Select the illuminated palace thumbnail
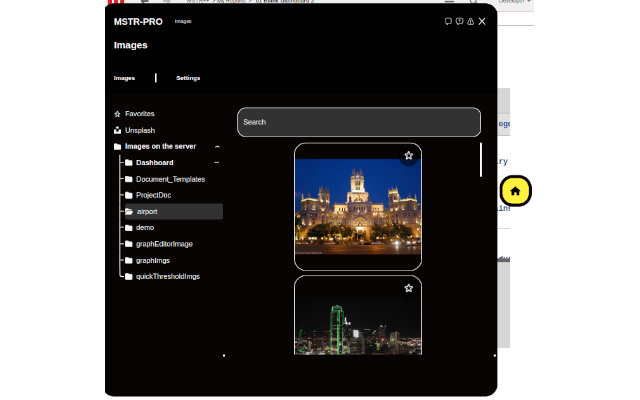The width and height of the screenshot is (640, 400). click(x=358, y=207)
